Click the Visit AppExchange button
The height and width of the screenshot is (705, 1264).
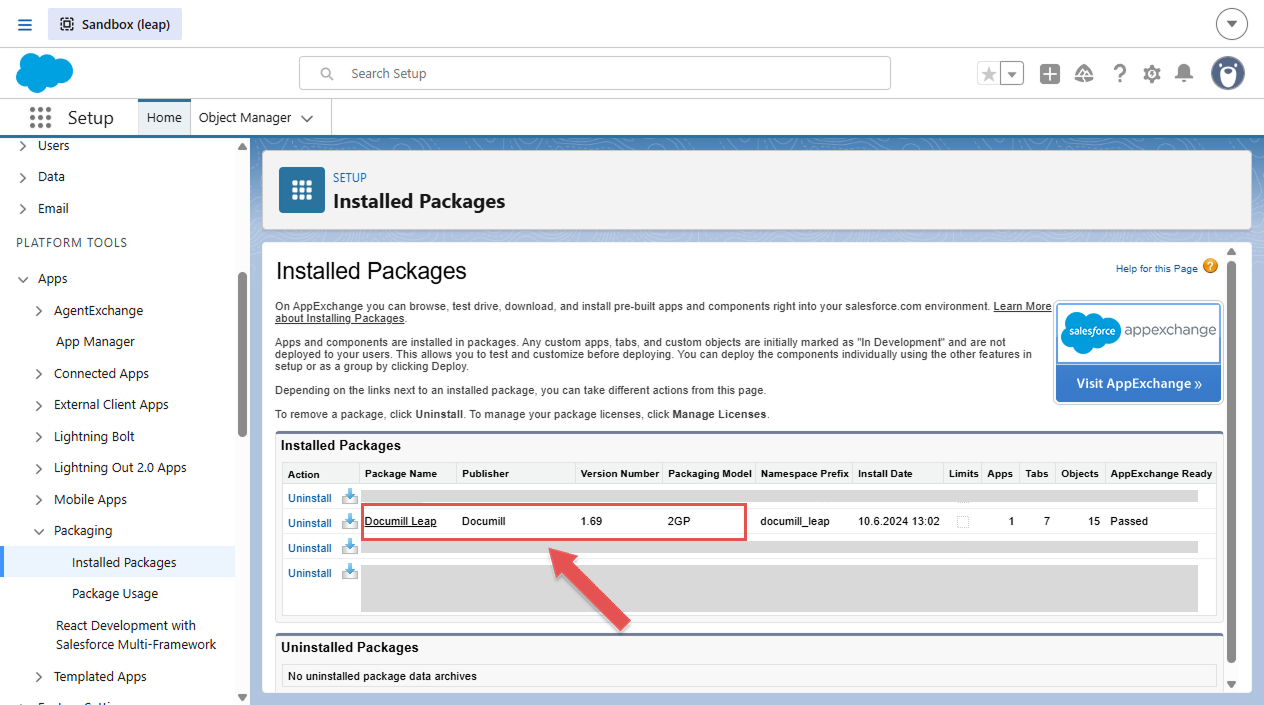click(x=1138, y=384)
